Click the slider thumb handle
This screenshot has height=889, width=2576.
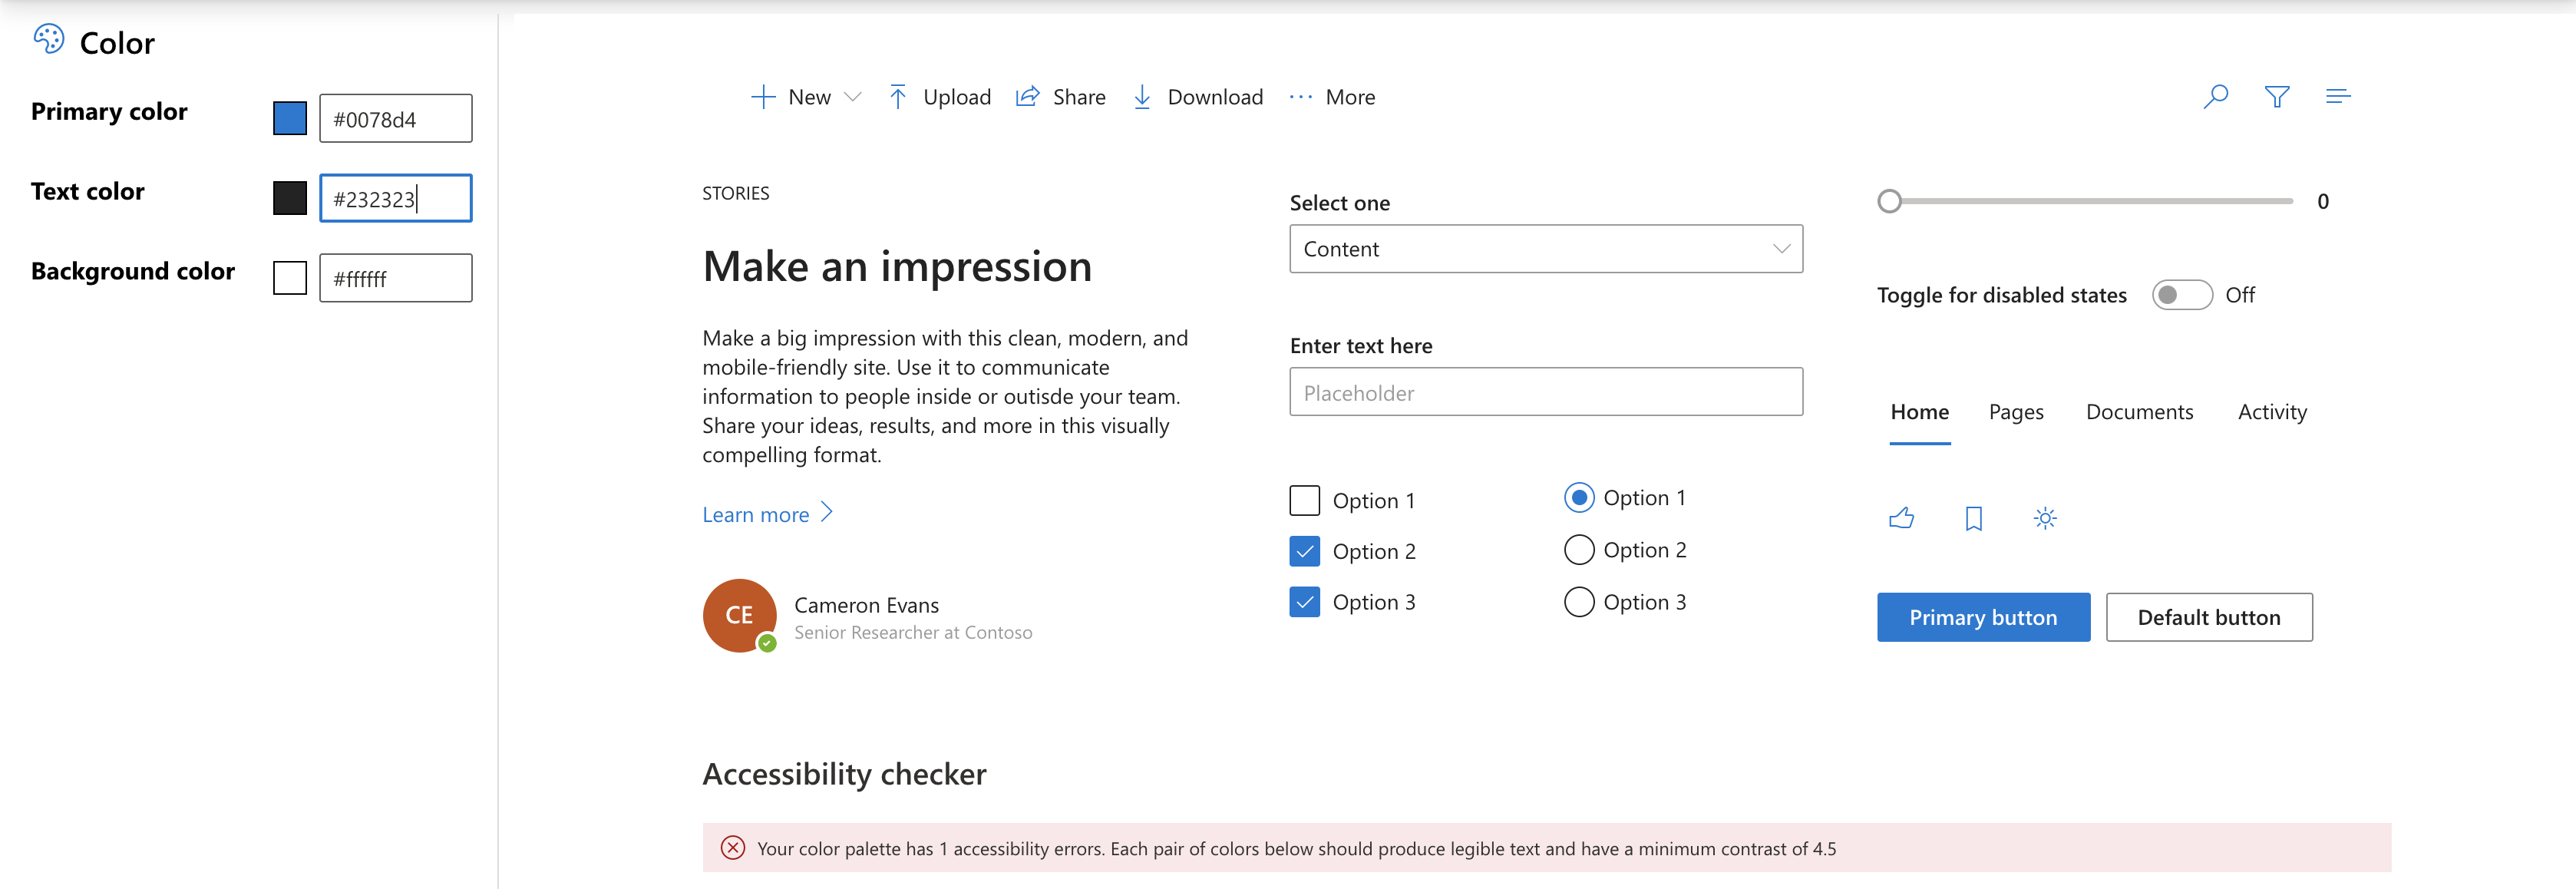[x=1889, y=201]
